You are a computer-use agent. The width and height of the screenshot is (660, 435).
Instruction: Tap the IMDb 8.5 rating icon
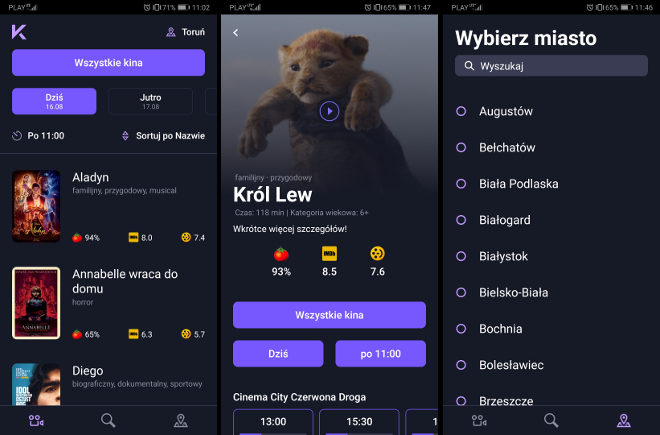[x=329, y=254]
